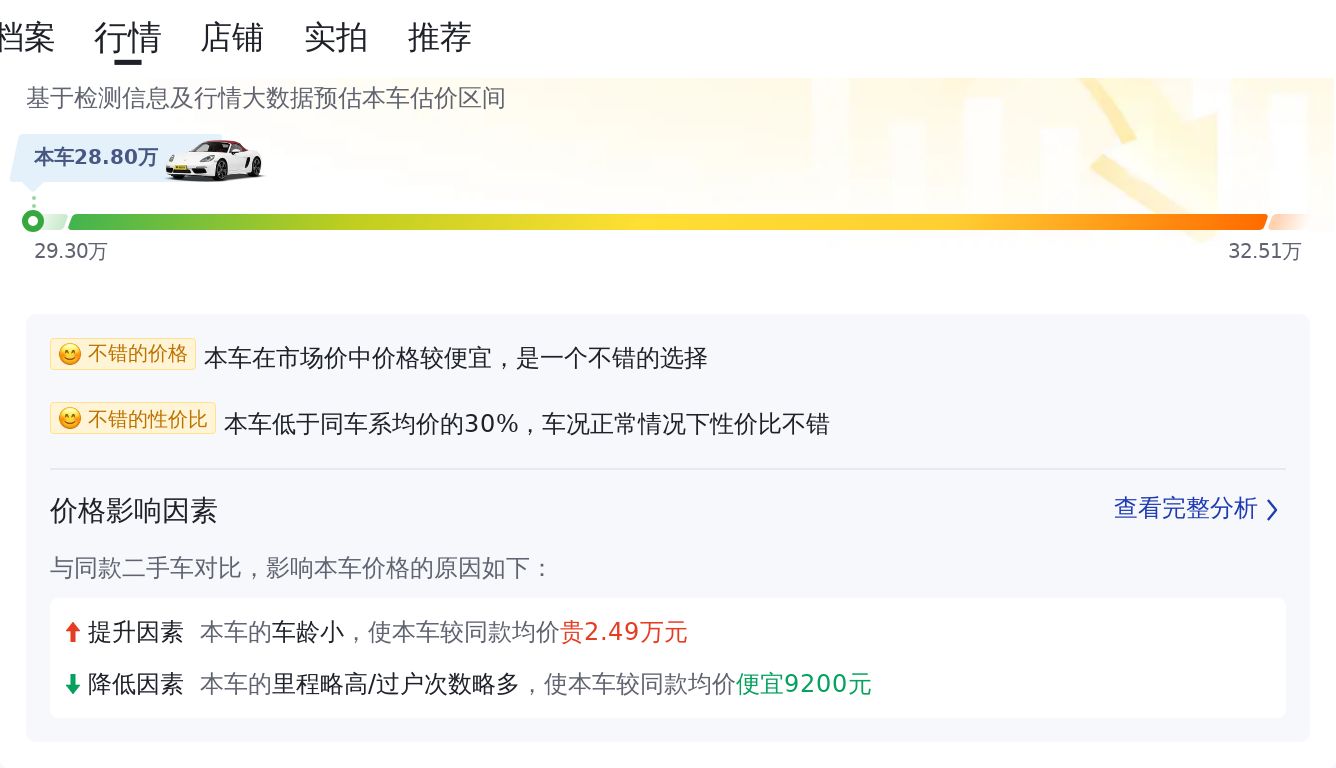This screenshot has height=768, width=1336.
Task: Click the 便宜9200元 green price text
Action: pos(804,684)
